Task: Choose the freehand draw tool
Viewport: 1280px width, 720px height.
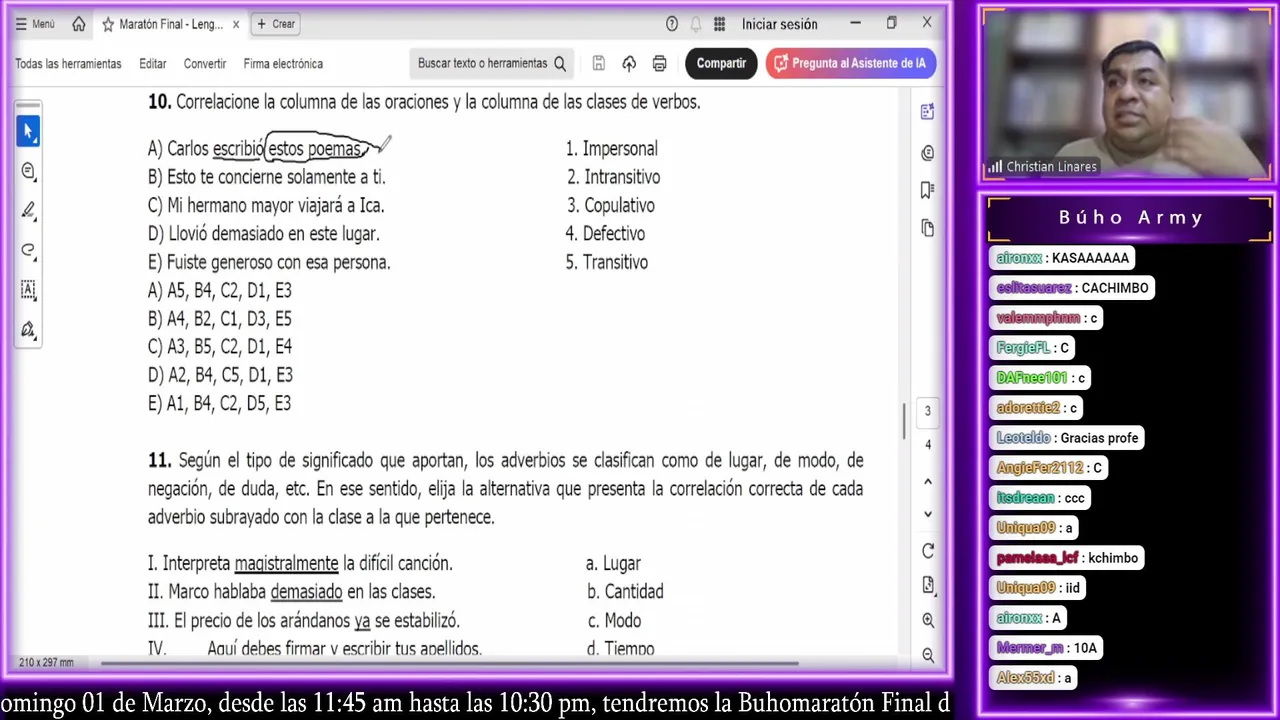Action: point(28,250)
